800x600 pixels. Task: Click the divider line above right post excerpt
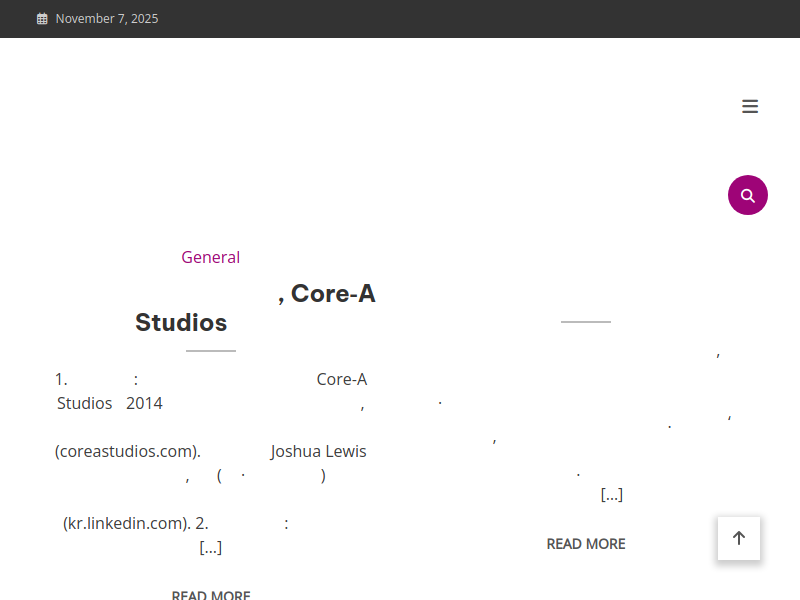click(x=586, y=322)
